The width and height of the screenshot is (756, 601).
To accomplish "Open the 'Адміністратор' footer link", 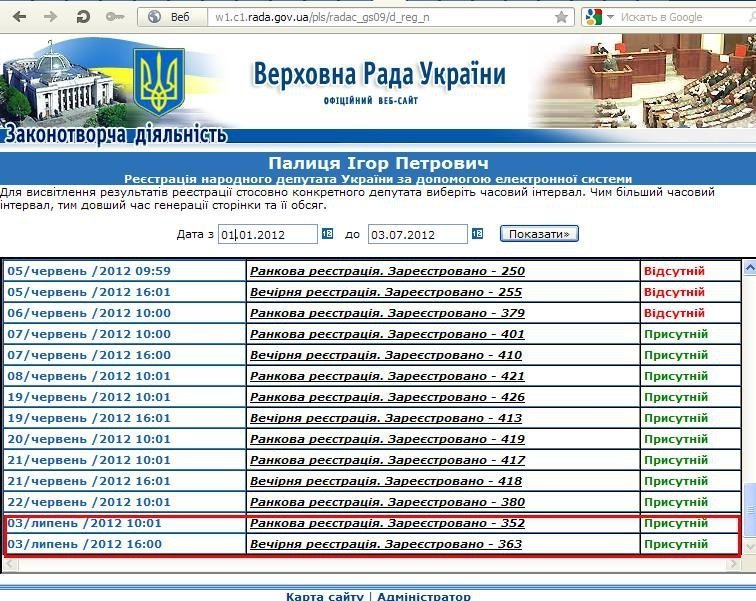I will tap(423, 596).
